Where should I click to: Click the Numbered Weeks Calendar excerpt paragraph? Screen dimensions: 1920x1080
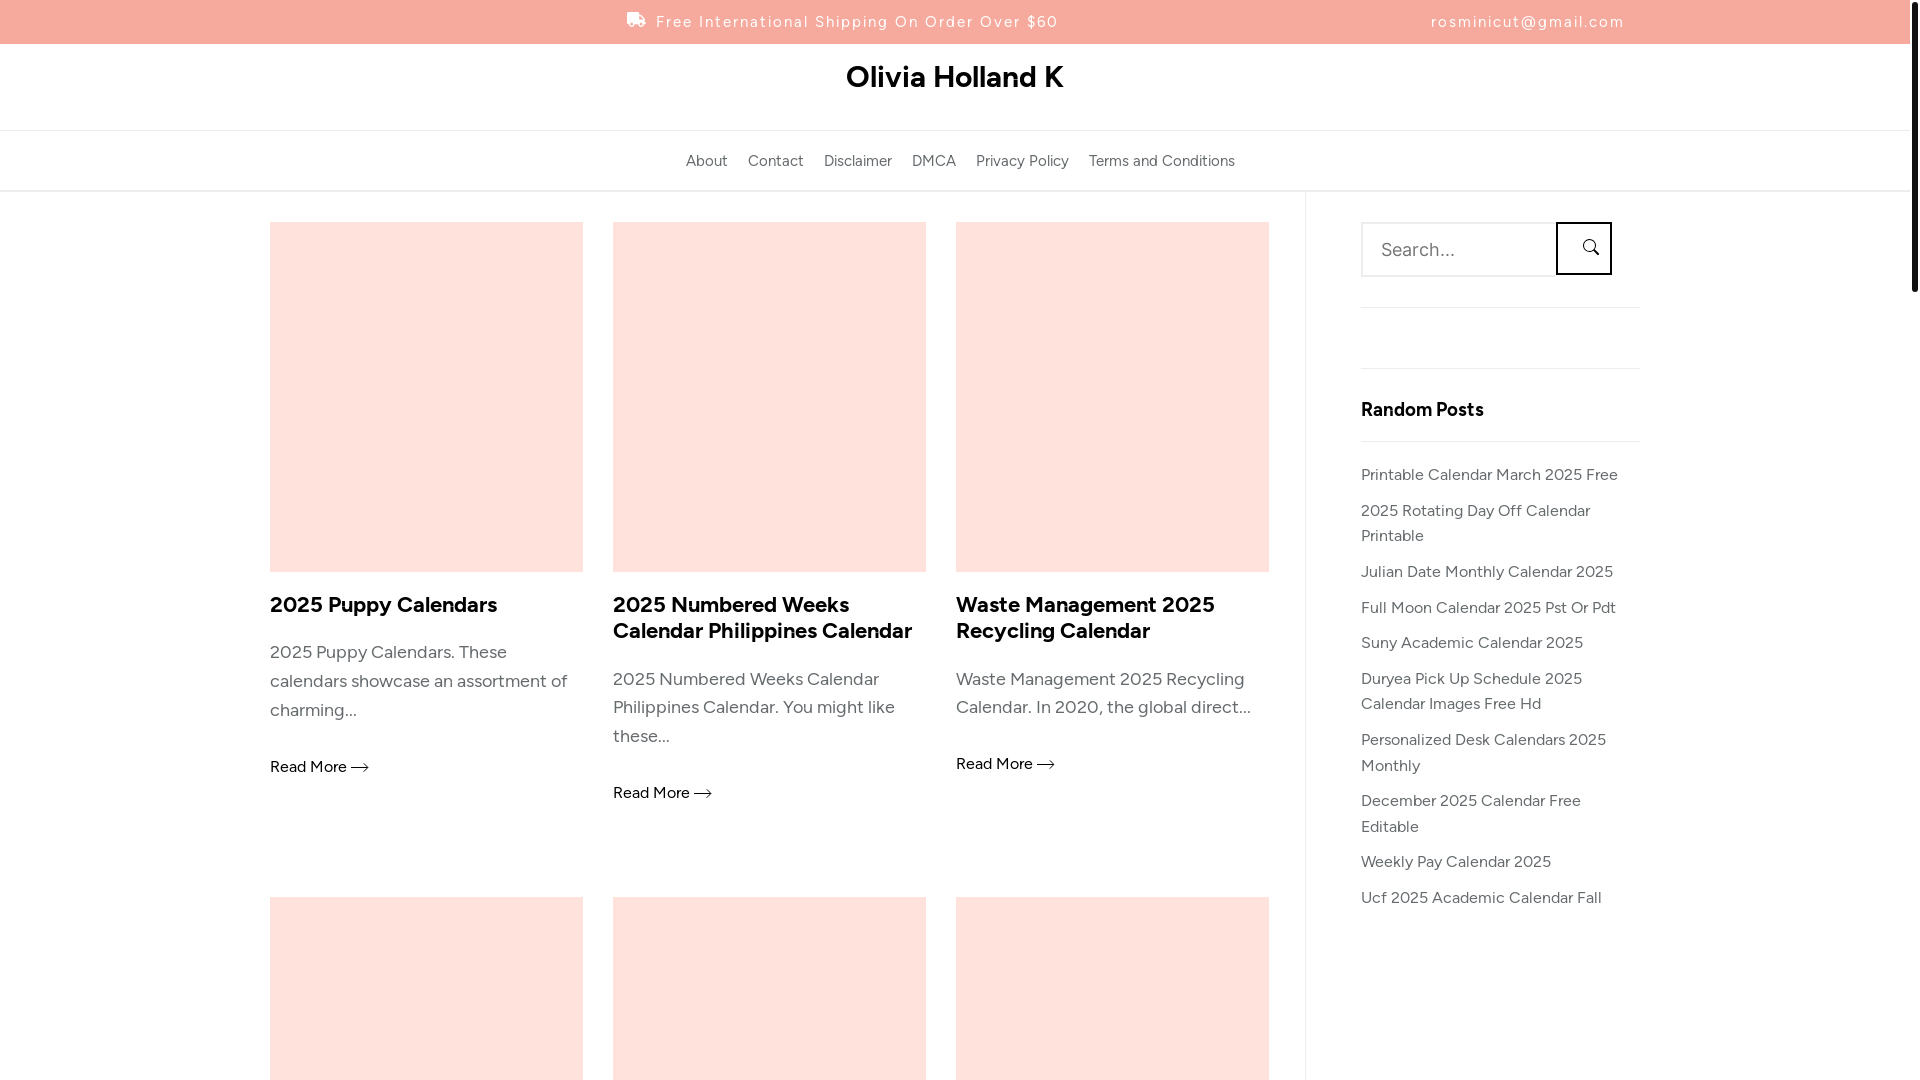(x=754, y=707)
